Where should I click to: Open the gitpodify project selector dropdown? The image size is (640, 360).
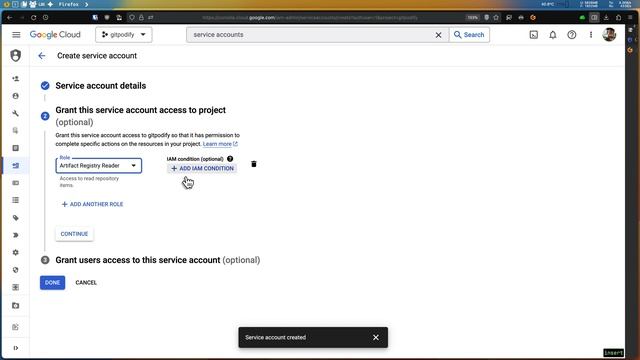124,35
